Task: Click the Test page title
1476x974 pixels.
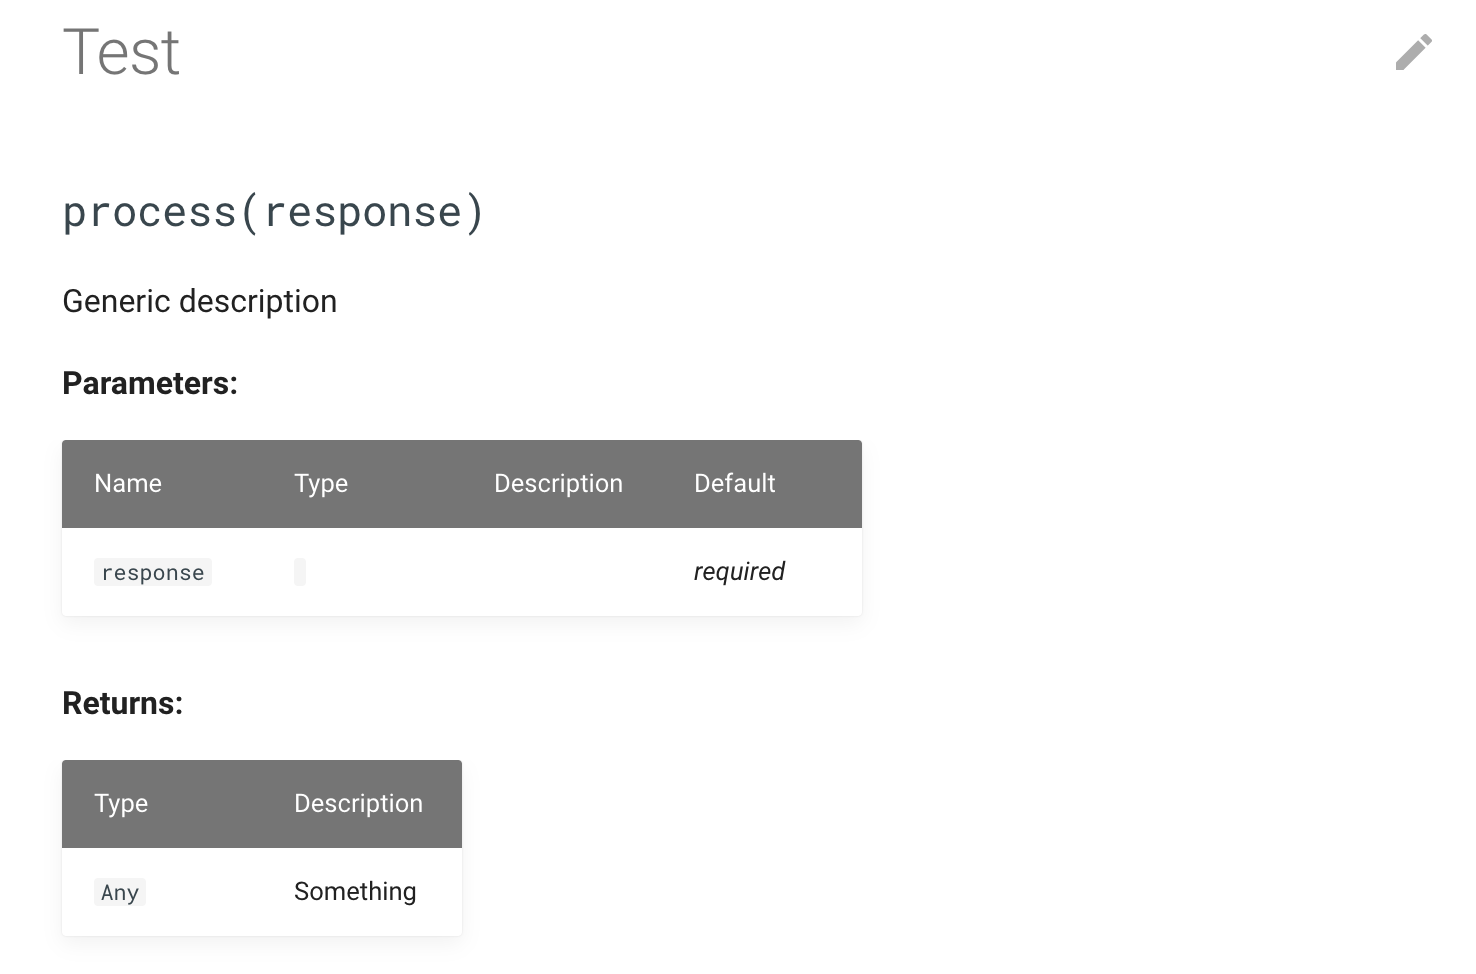Action: click(121, 52)
